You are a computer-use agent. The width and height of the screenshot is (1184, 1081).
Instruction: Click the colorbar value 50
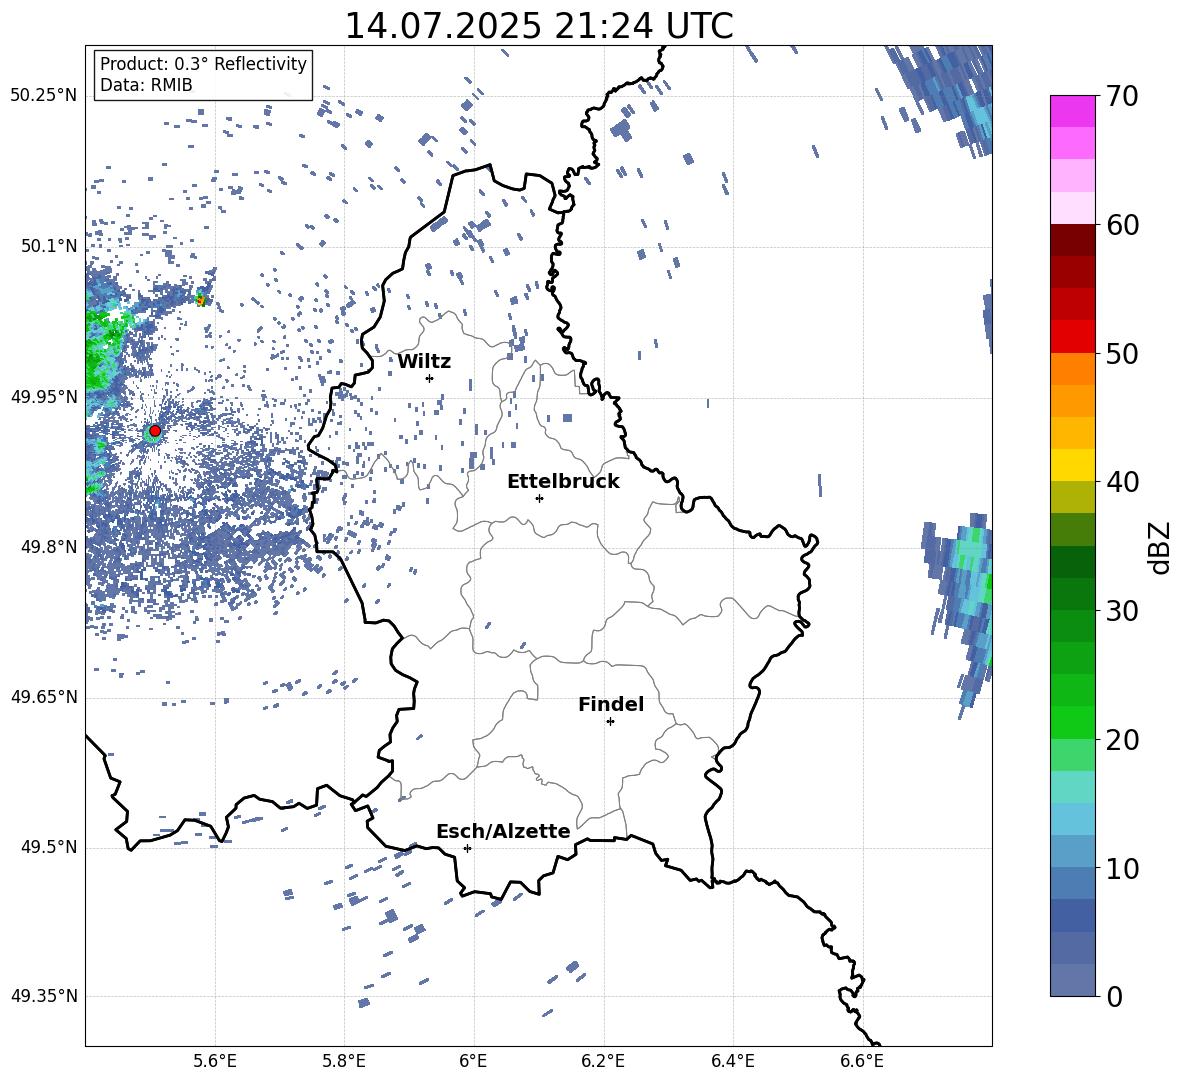click(1122, 353)
